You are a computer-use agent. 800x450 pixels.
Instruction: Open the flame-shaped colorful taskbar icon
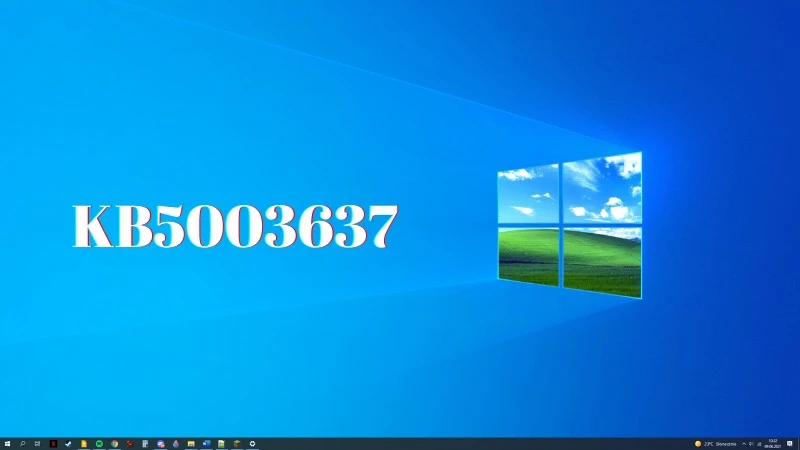(176, 444)
